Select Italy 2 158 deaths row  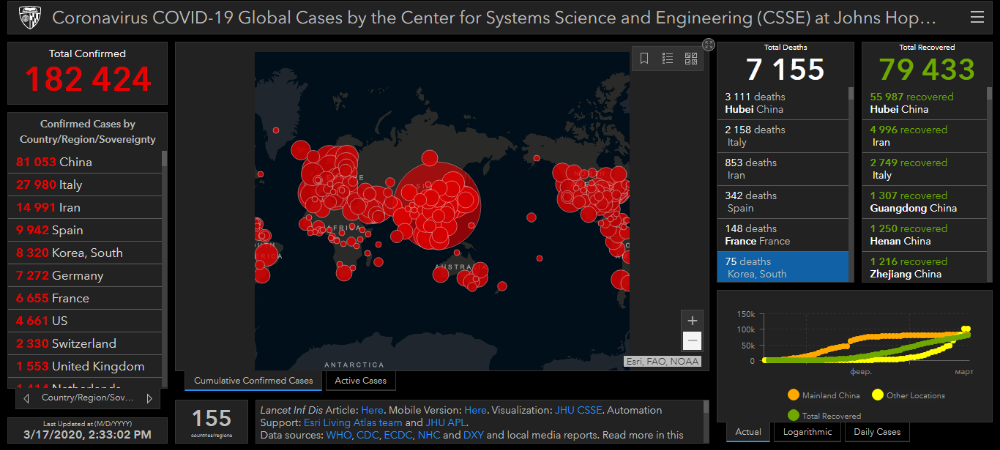pos(783,136)
